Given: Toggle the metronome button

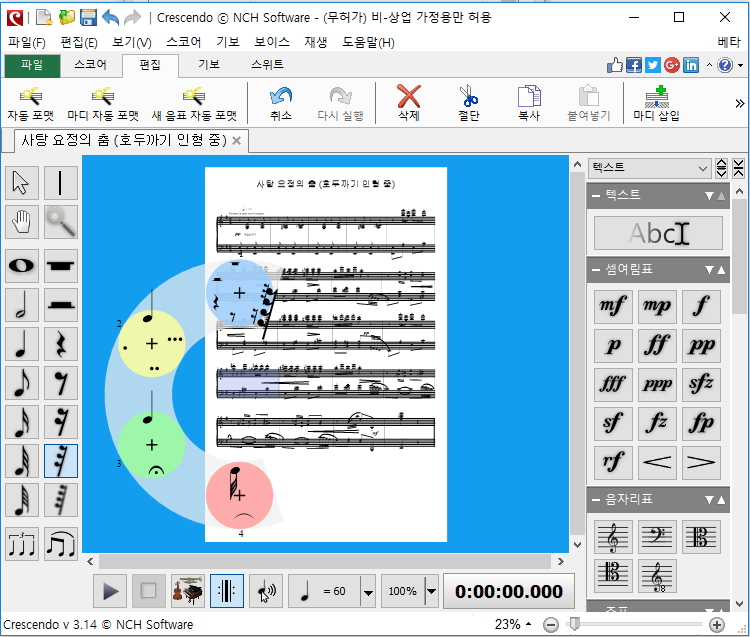Looking at the screenshot, I should pos(227,592).
